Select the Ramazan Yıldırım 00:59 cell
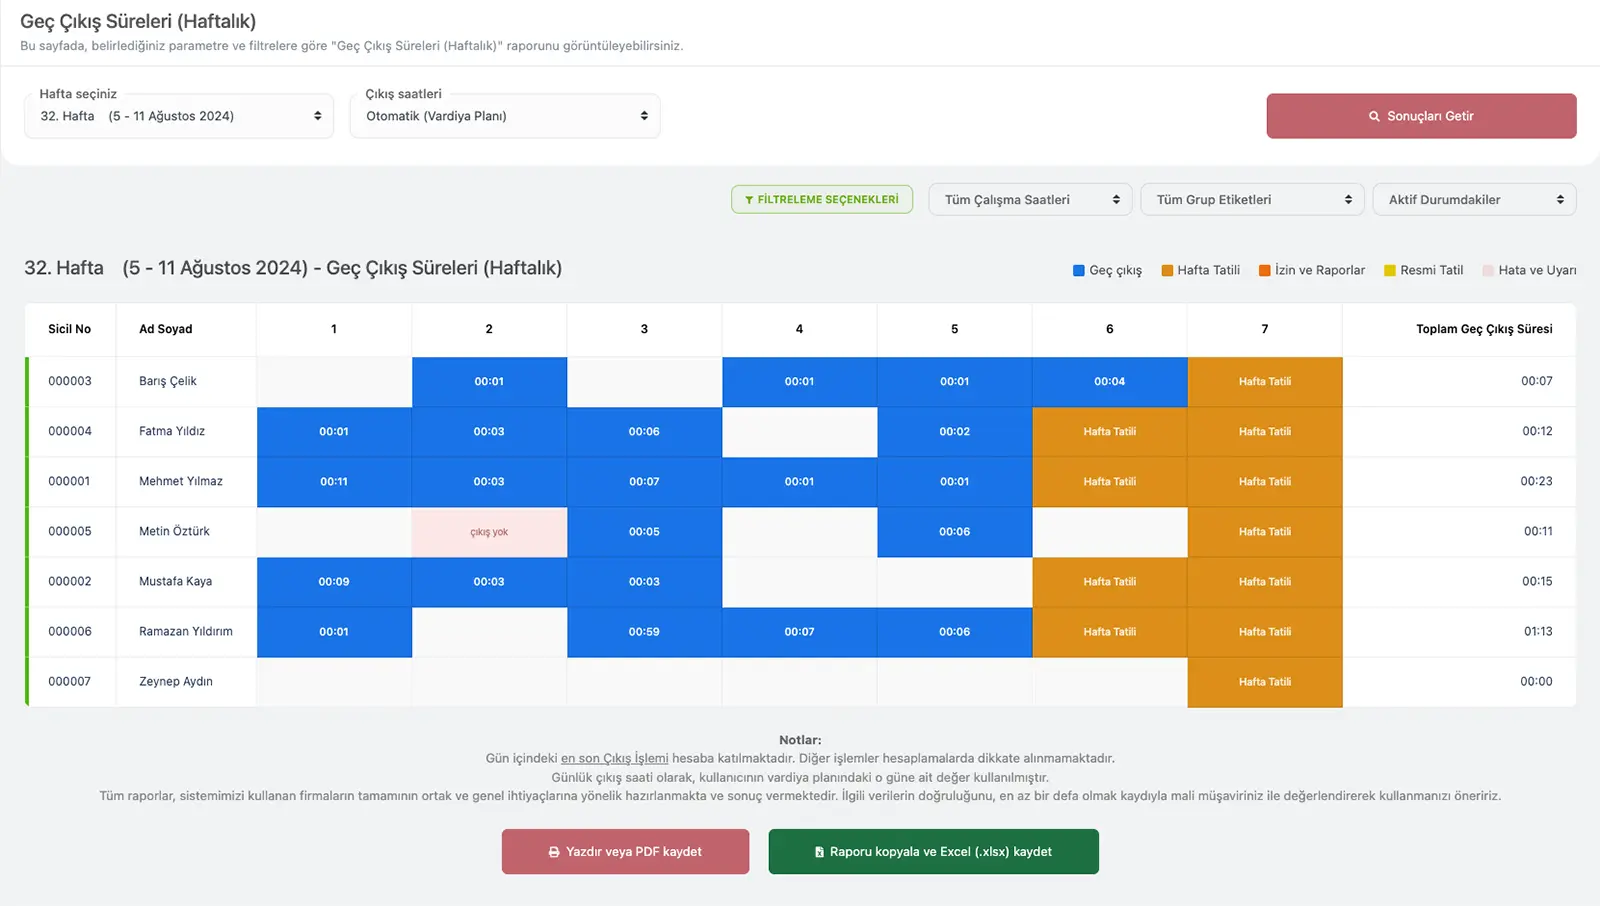Viewport: 1600px width, 906px height. 644,632
